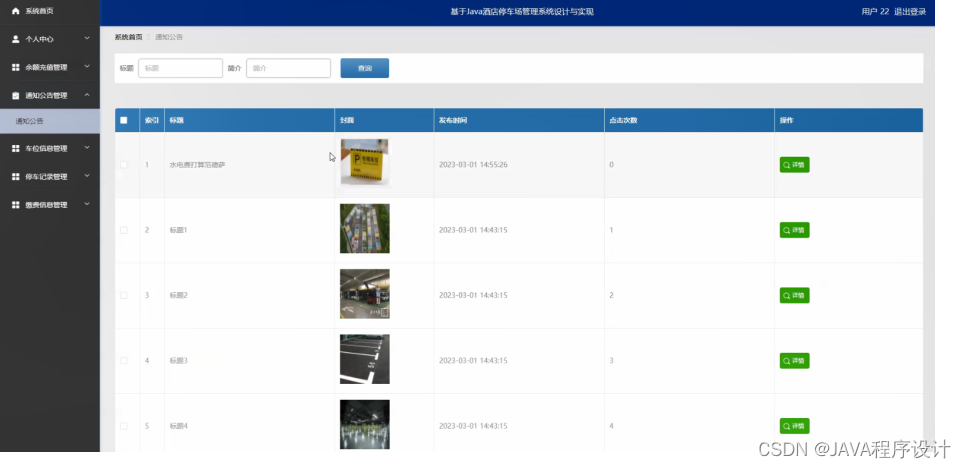Image resolution: width=966 pixels, height=468 pixels.
Task: Select the 通知公告 submenu item
Action: 50,121
